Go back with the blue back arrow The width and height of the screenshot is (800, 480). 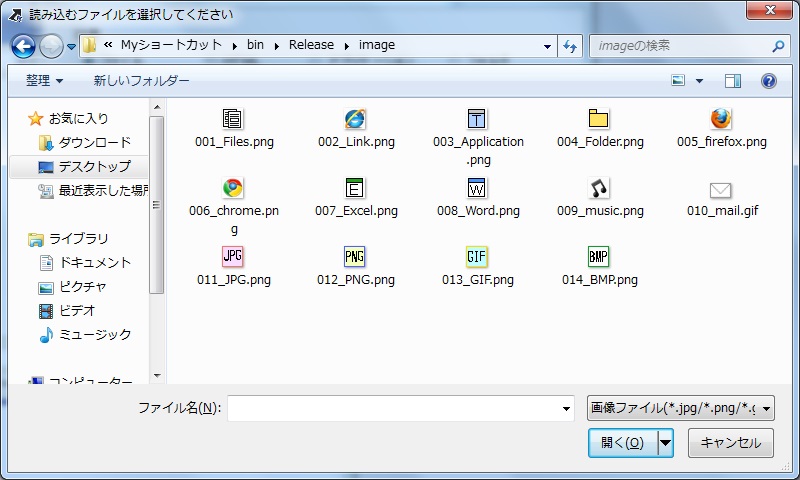tap(23, 46)
